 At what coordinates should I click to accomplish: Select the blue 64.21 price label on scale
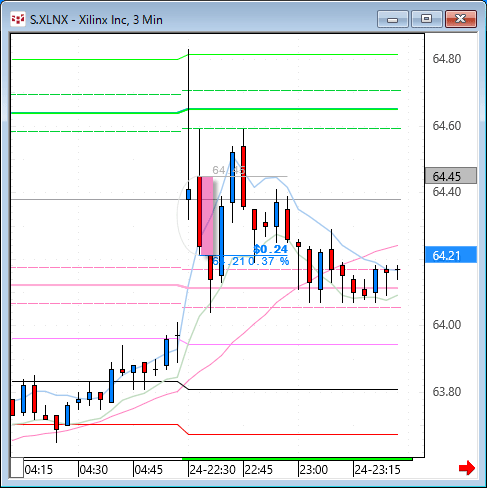451,255
